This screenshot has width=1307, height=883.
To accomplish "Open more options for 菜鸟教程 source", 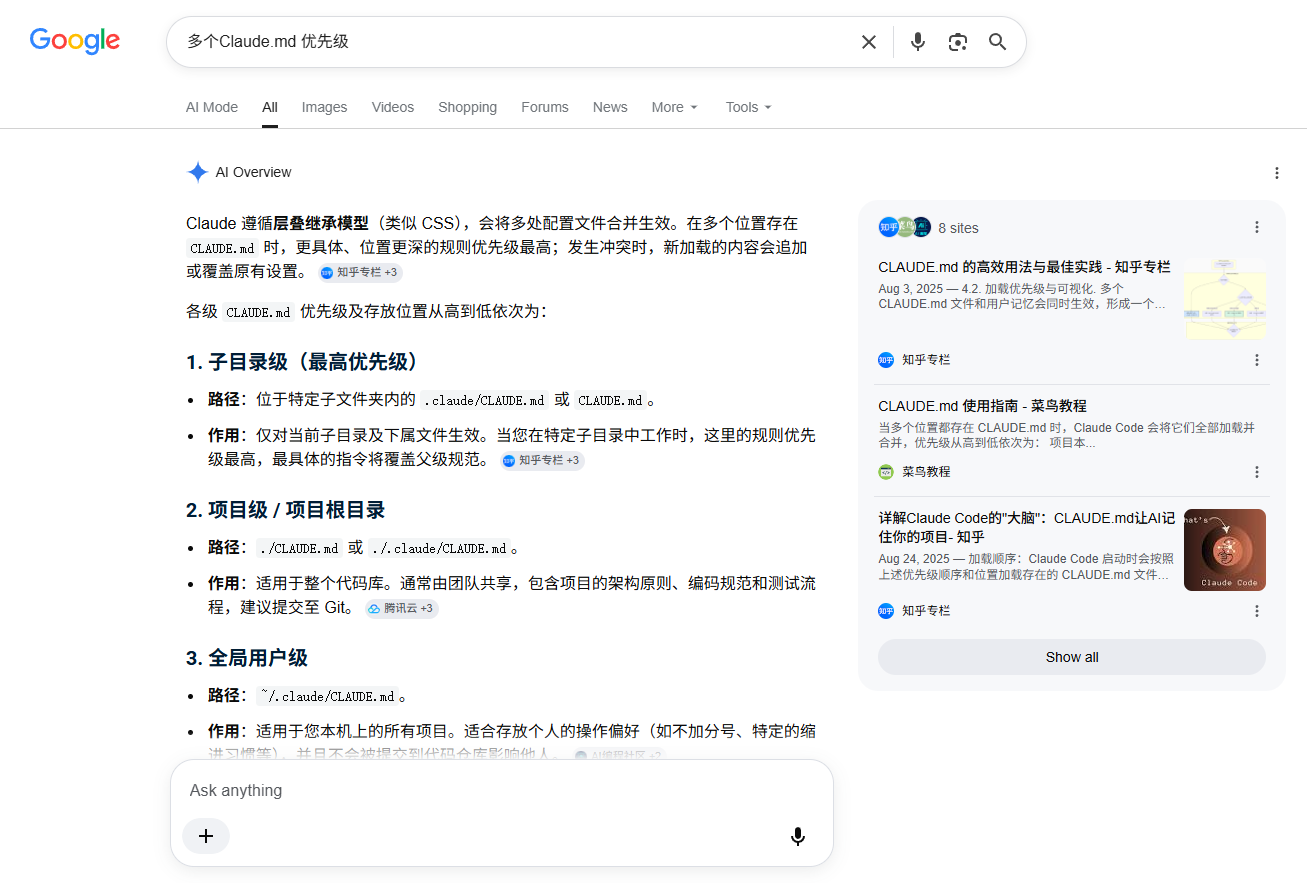I will point(1257,472).
